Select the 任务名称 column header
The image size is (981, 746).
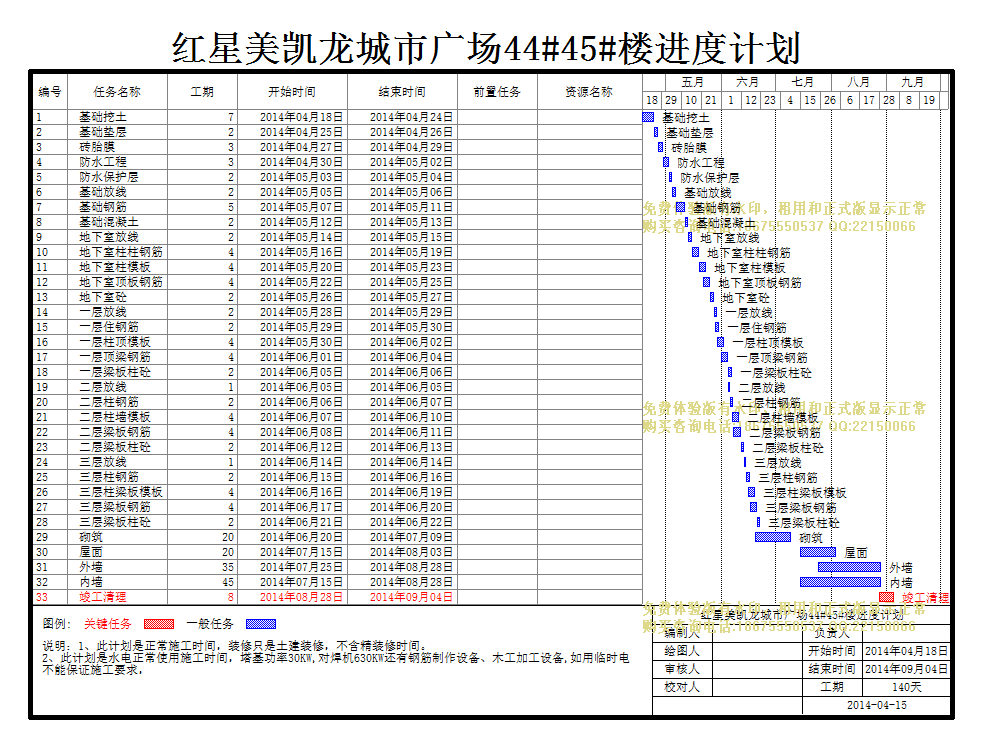click(x=117, y=92)
